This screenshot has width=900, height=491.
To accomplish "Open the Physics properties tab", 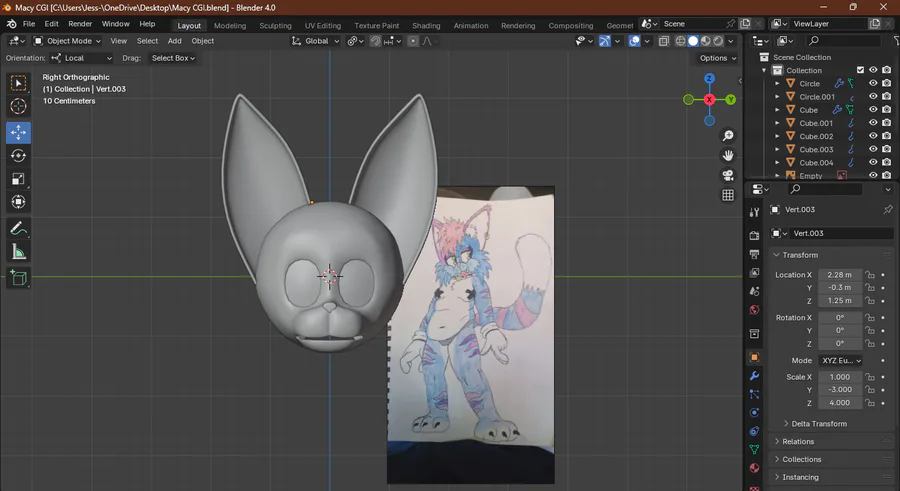I will click(x=754, y=412).
